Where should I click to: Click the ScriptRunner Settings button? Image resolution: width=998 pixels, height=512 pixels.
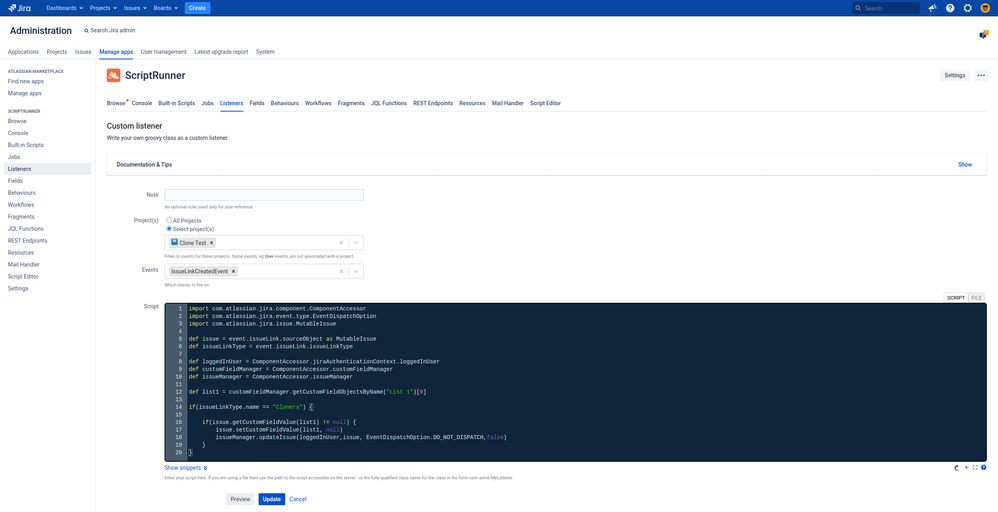pyautogui.click(x=955, y=75)
